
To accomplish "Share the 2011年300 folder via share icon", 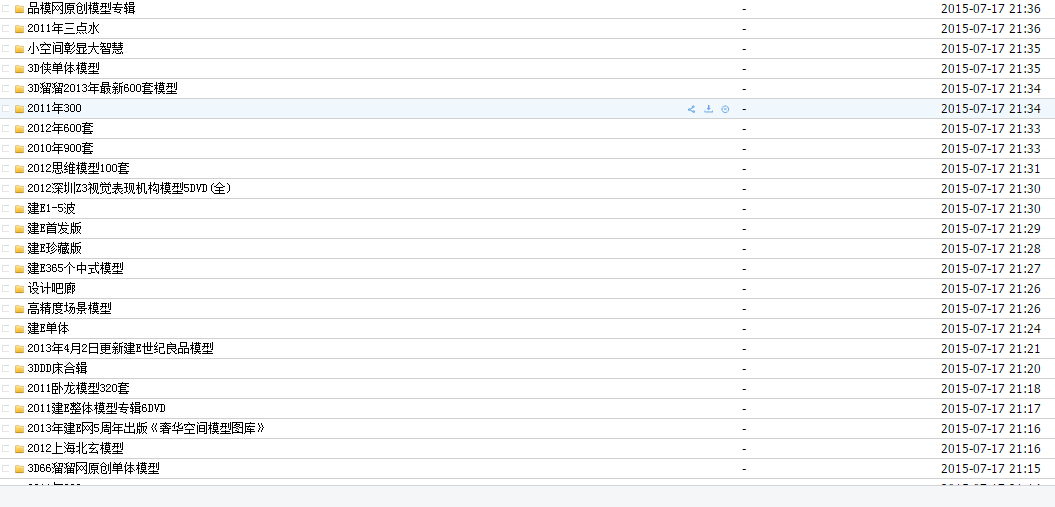I will point(691,109).
